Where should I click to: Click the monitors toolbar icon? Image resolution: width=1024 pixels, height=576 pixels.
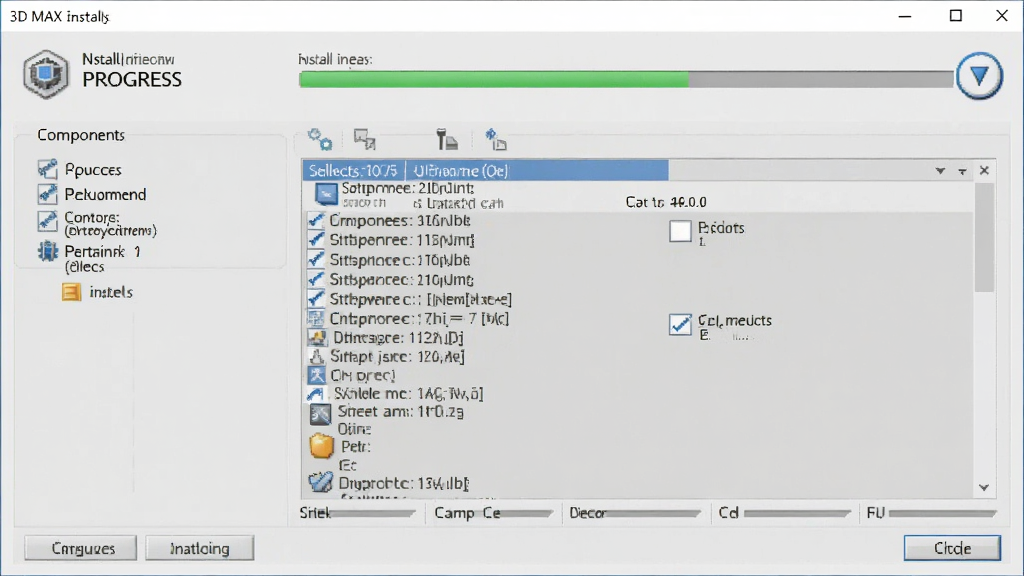364,139
